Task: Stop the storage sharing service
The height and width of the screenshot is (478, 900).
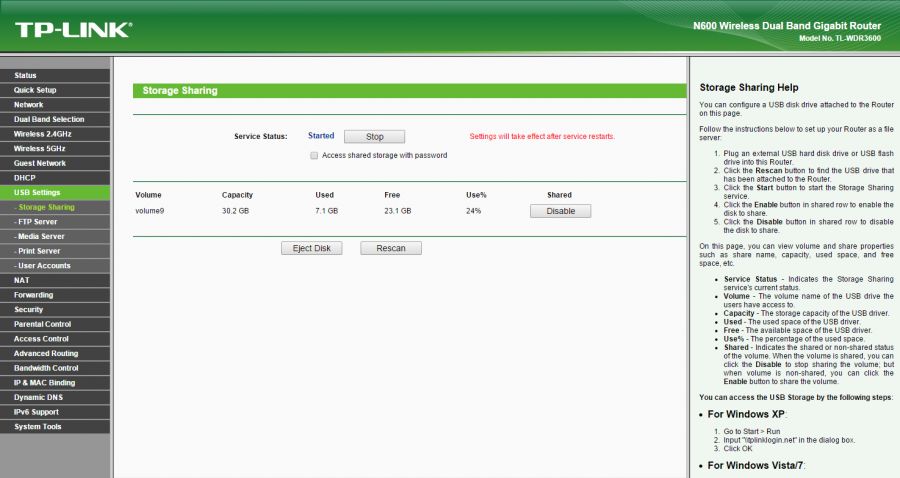Action: (374, 136)
